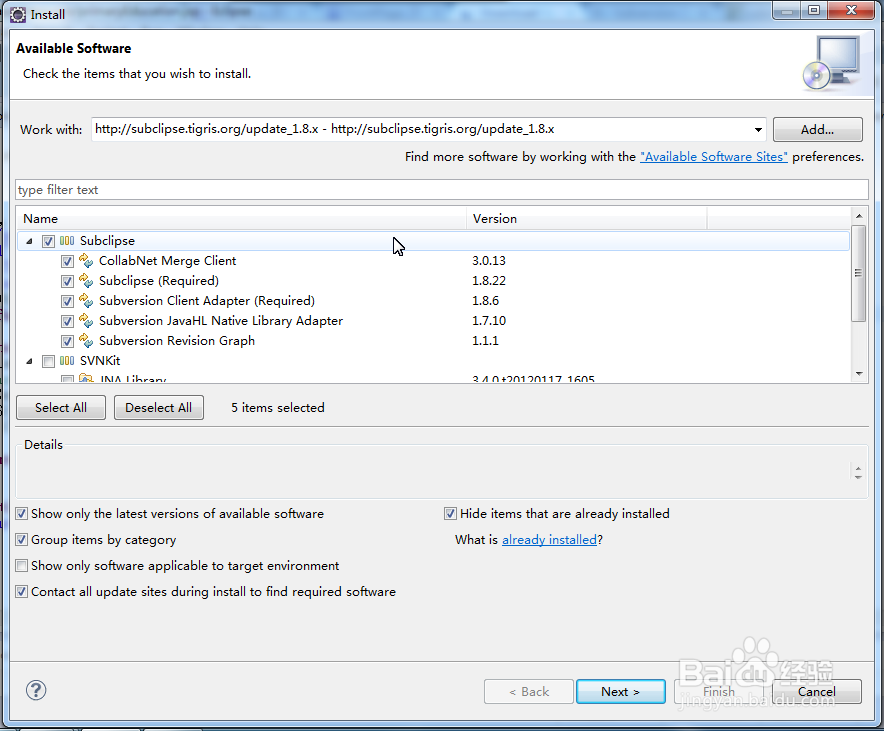Enable Show only software applicable to target environment
This screenshot has height=731, width=884.
coord(21,565)
